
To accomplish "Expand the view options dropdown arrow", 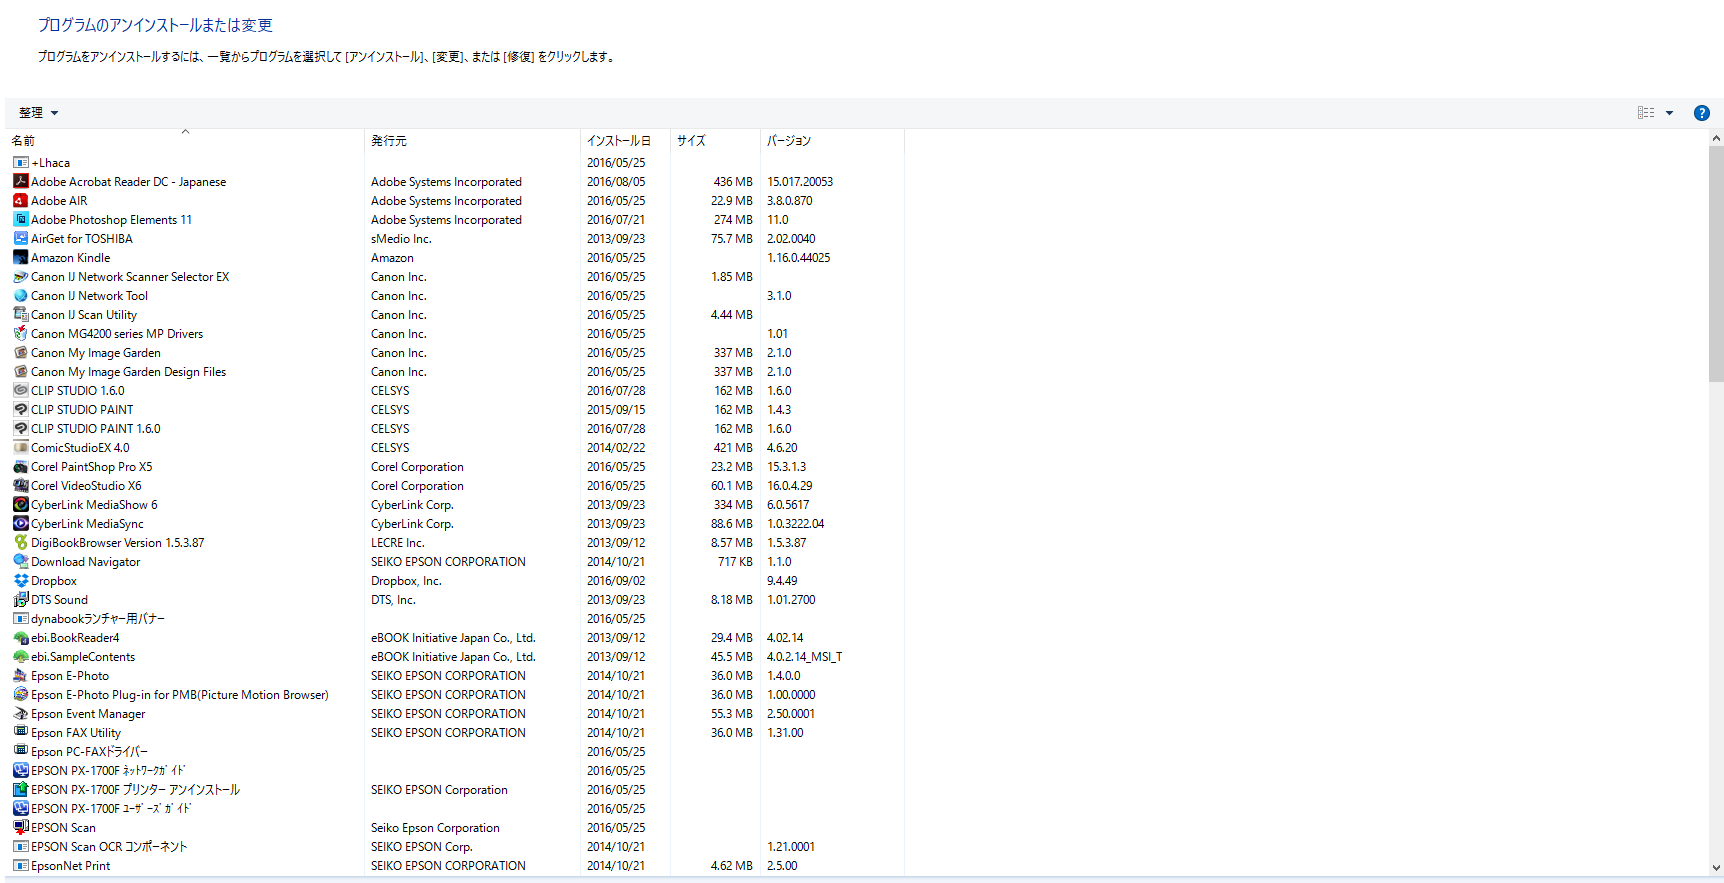I will pos(1669,113).
